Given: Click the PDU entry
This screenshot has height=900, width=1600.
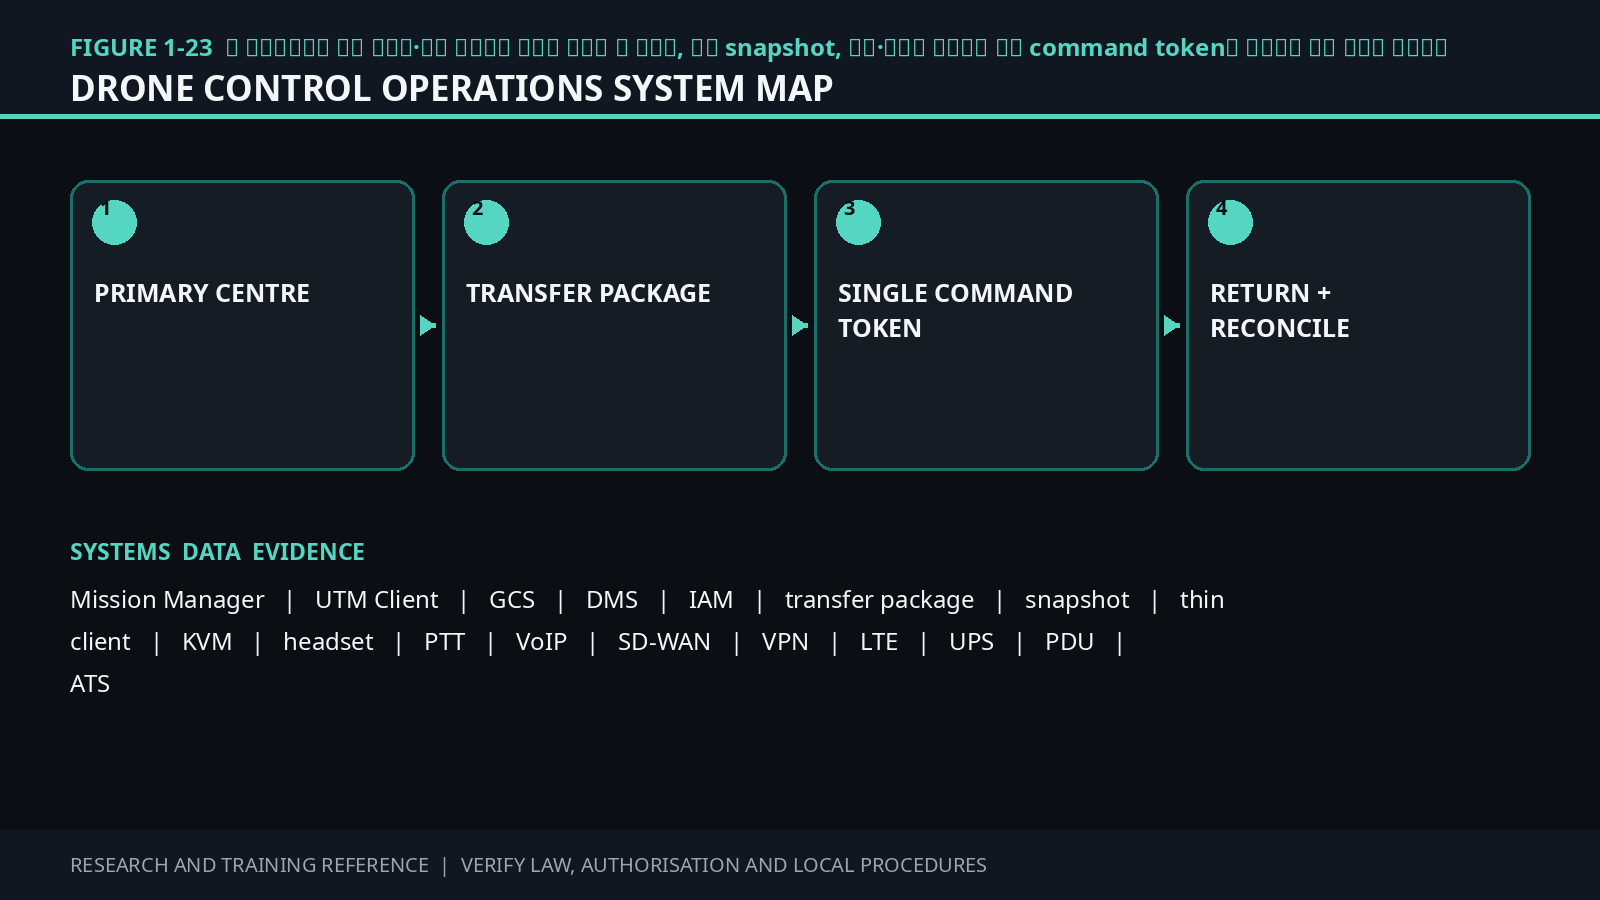Looking at the screenshot, I should tap(1069, 642).
